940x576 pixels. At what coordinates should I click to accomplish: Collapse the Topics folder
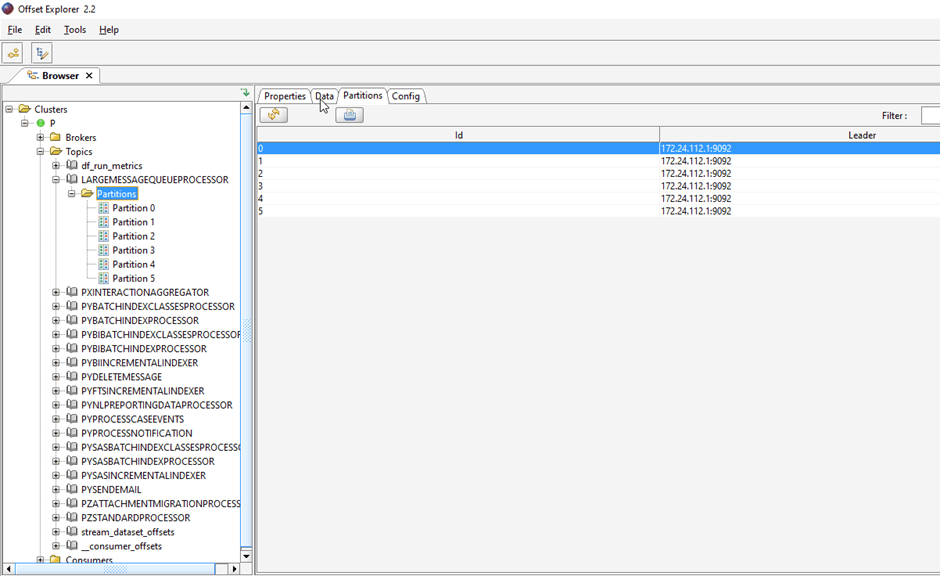pos(41,152)
